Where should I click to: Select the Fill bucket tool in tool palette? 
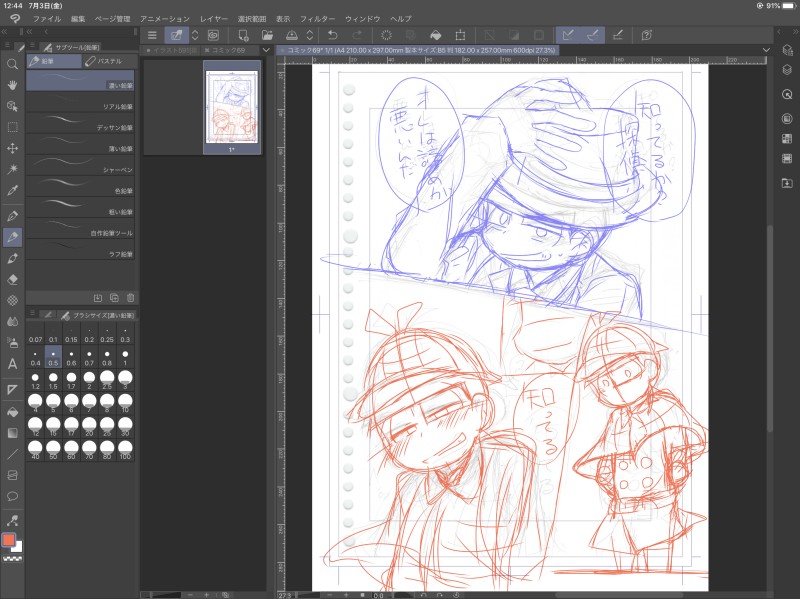coord(12,412)
